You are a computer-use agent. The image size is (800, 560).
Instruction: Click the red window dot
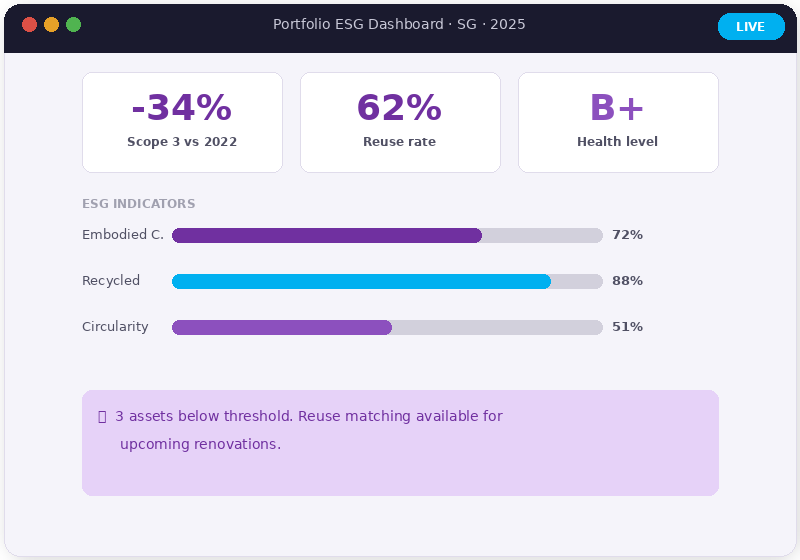29,25
